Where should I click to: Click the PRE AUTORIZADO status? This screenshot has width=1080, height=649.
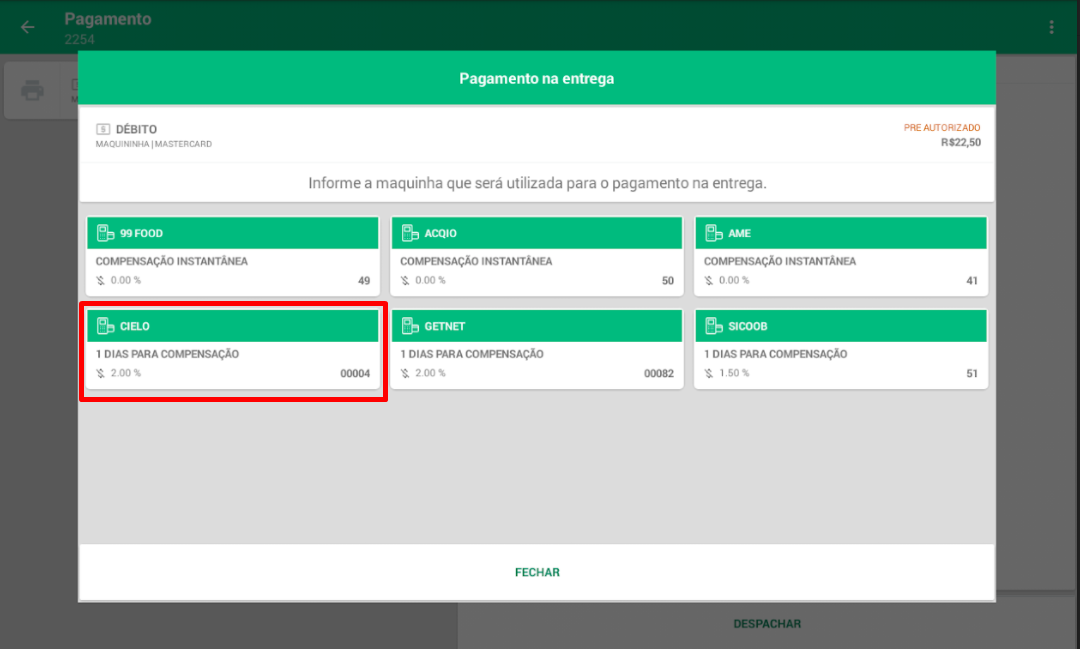942,127
